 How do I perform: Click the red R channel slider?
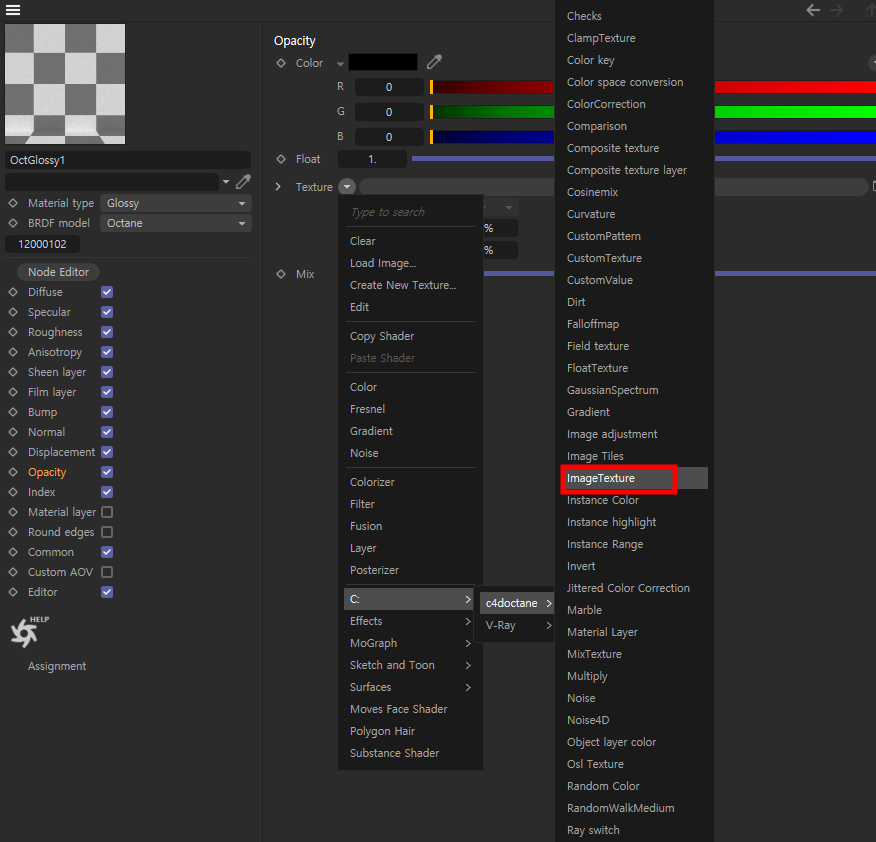[653, 87]
